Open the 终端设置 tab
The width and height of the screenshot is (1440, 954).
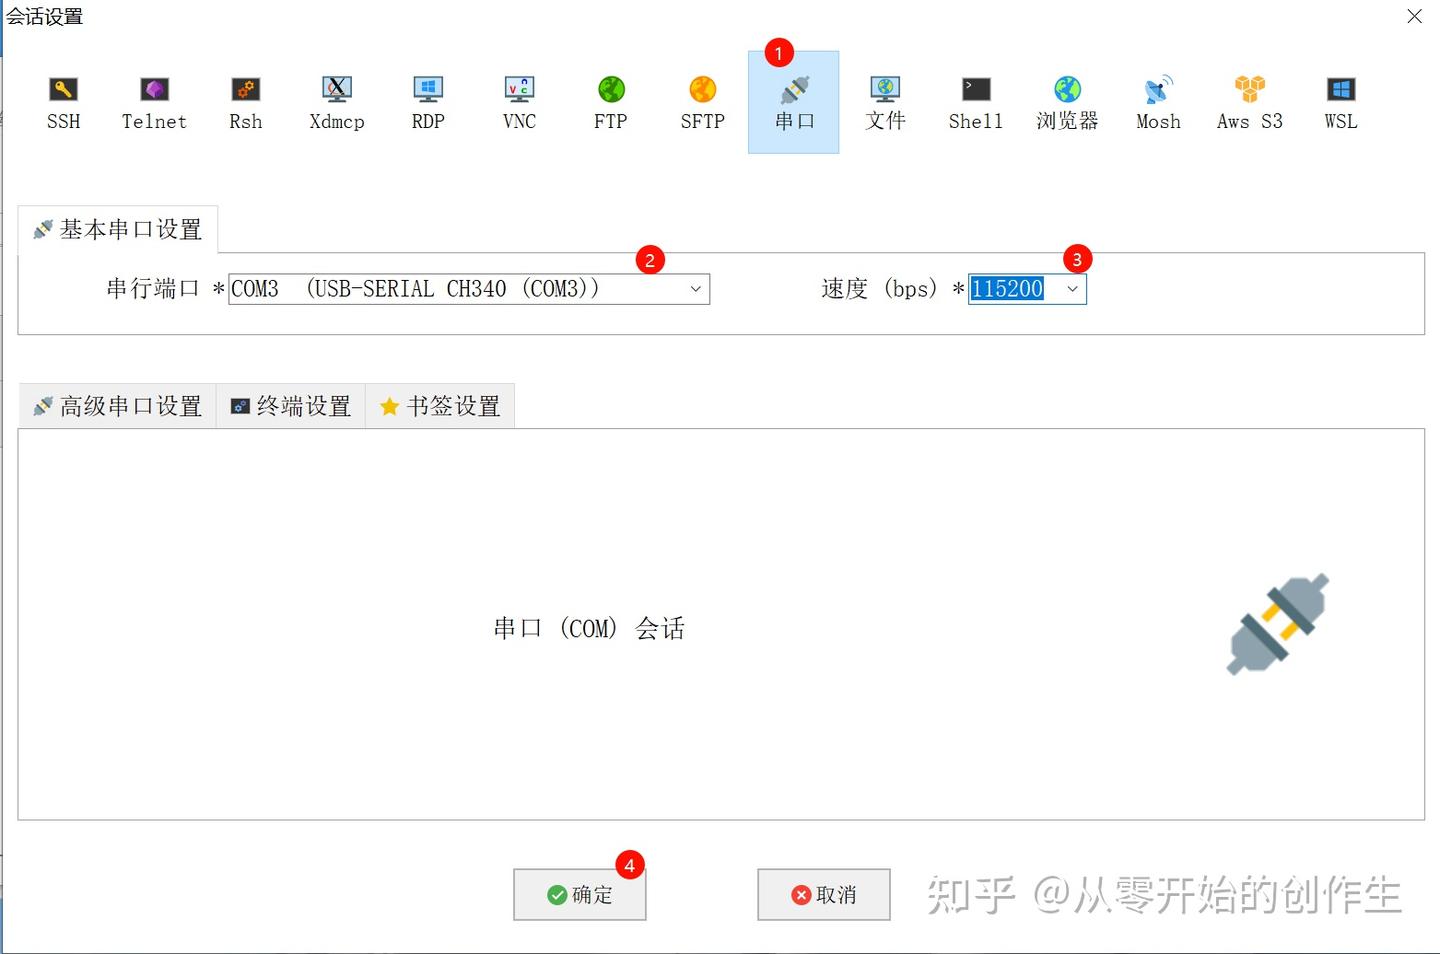click(x=291, y=406)
